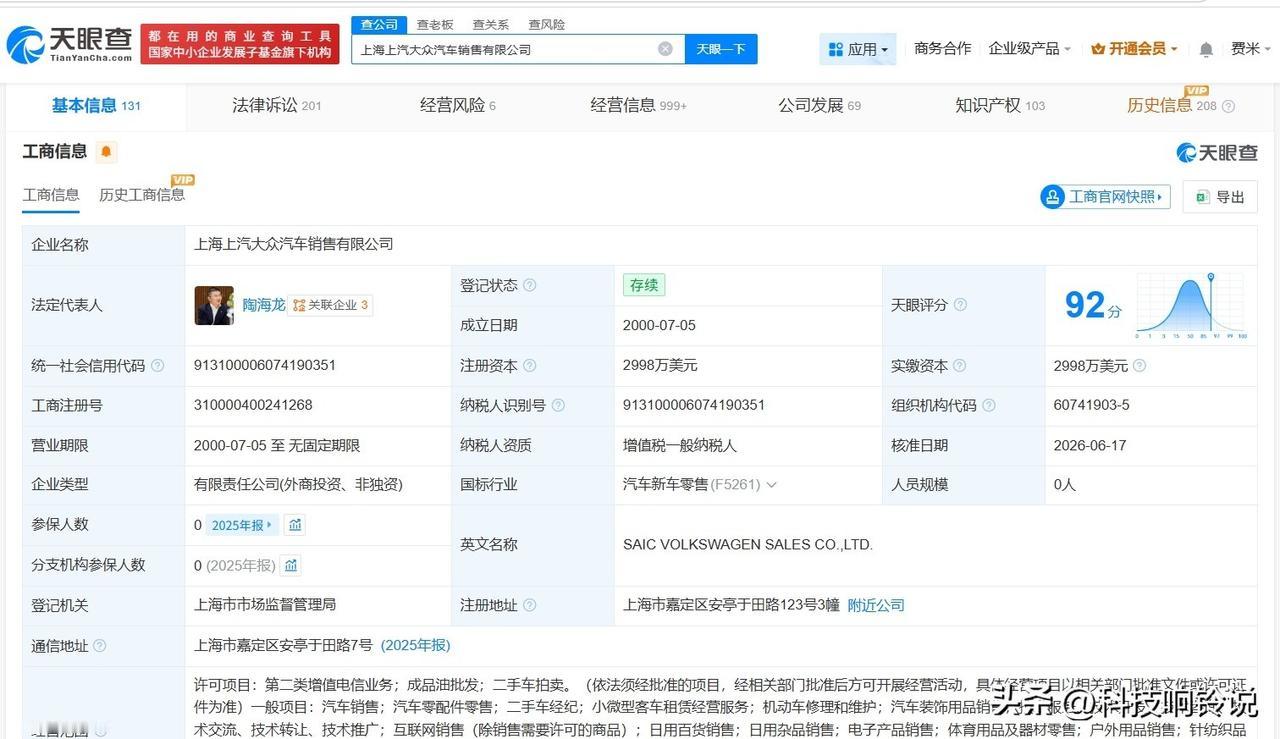This screenshot has height=739, width=1280.
Task: Click the organization code 60741903-5
Action: pos(1092,405)
